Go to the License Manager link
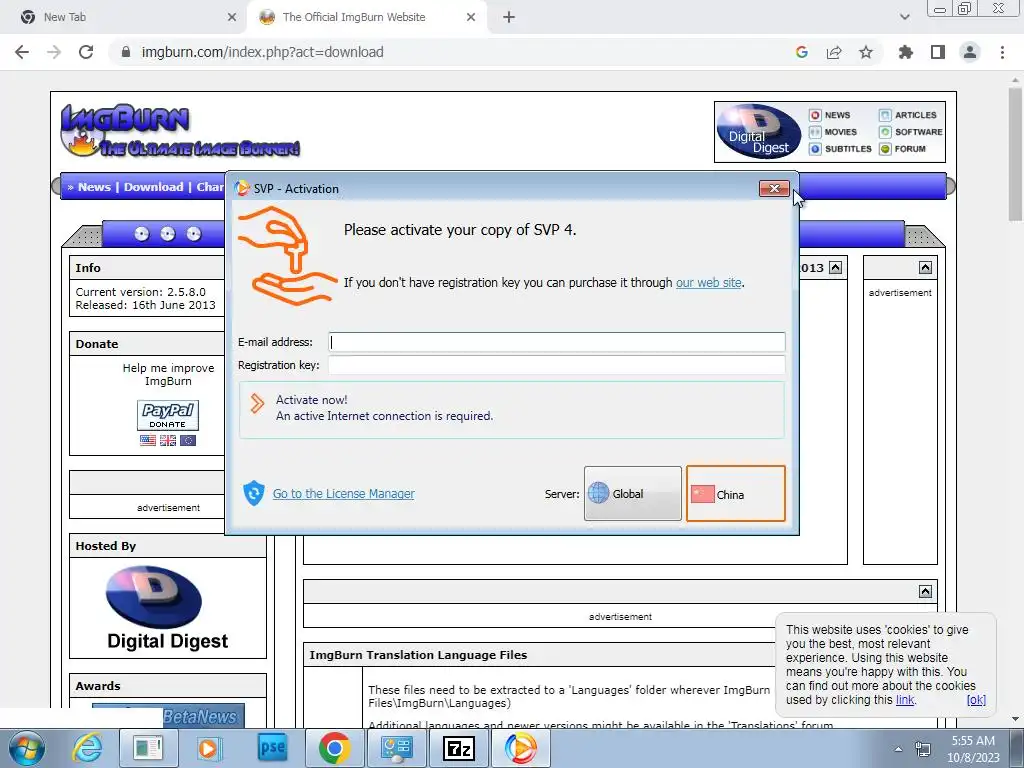 [344, 494]
